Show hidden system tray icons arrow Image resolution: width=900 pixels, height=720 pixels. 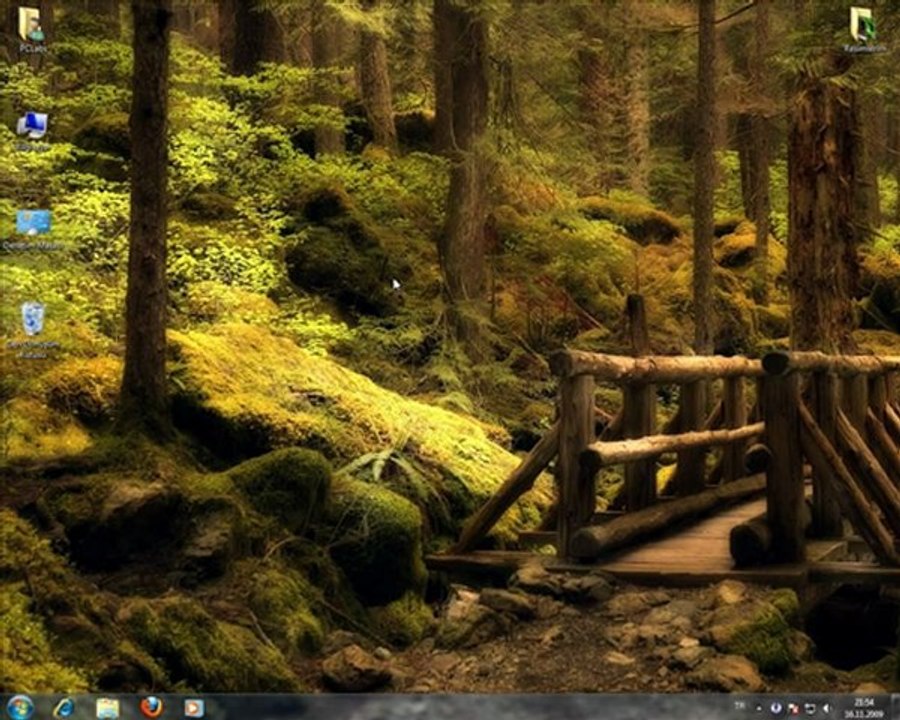[759, 709]
